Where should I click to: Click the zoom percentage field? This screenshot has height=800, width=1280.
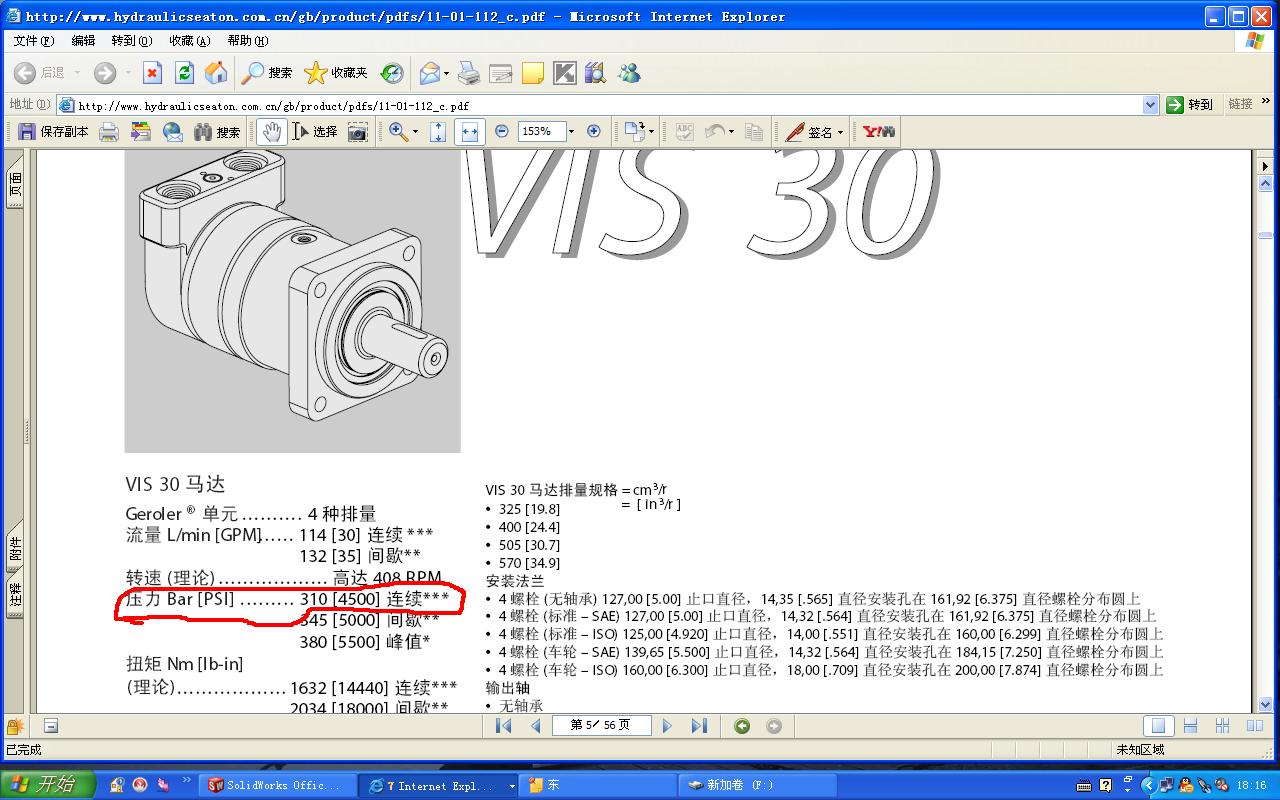[x=541, y=132]
